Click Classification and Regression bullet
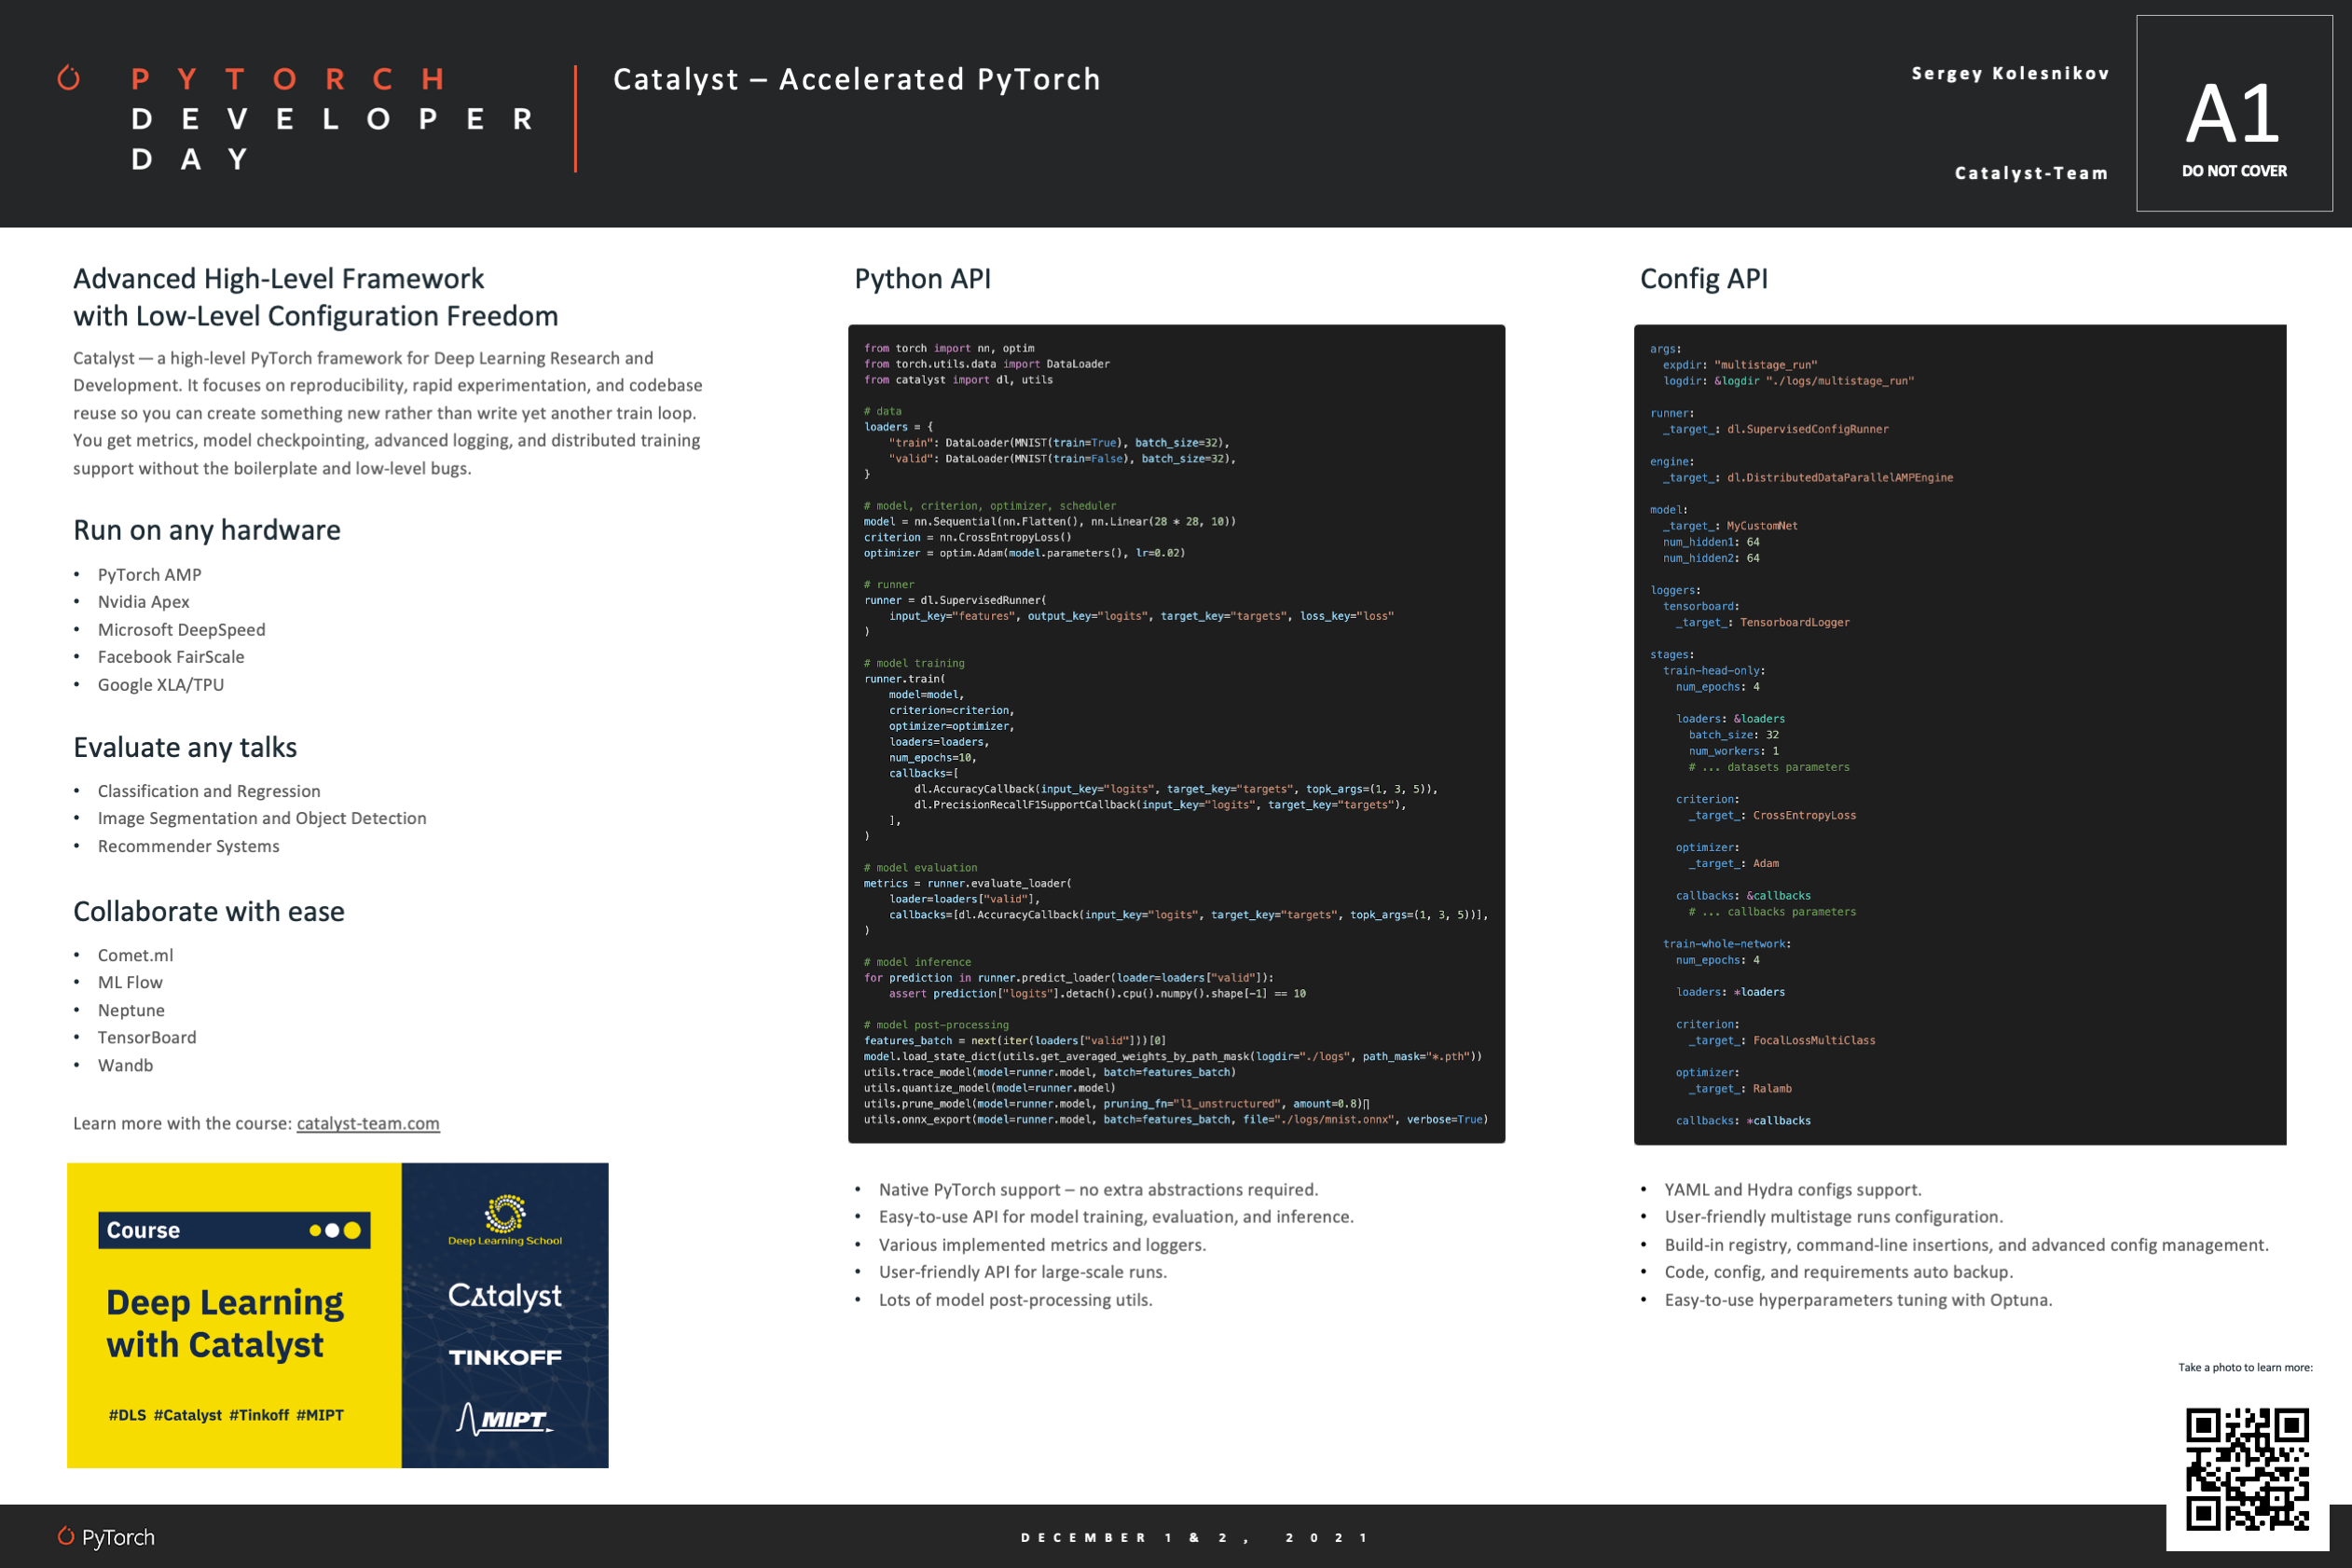 [x=209, y=791]
